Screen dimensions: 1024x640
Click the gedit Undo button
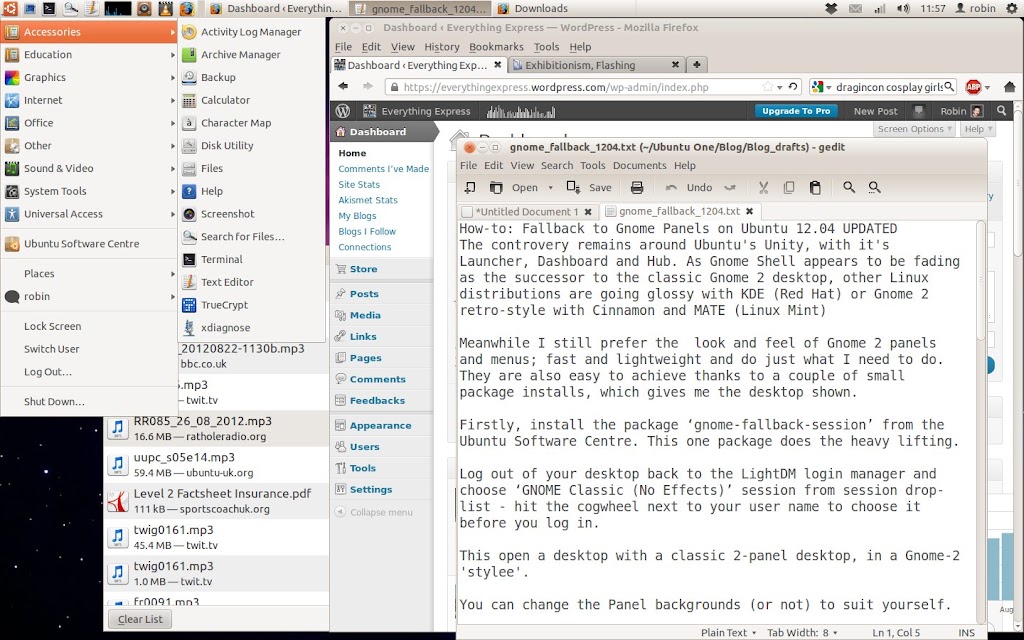point(689,187)
